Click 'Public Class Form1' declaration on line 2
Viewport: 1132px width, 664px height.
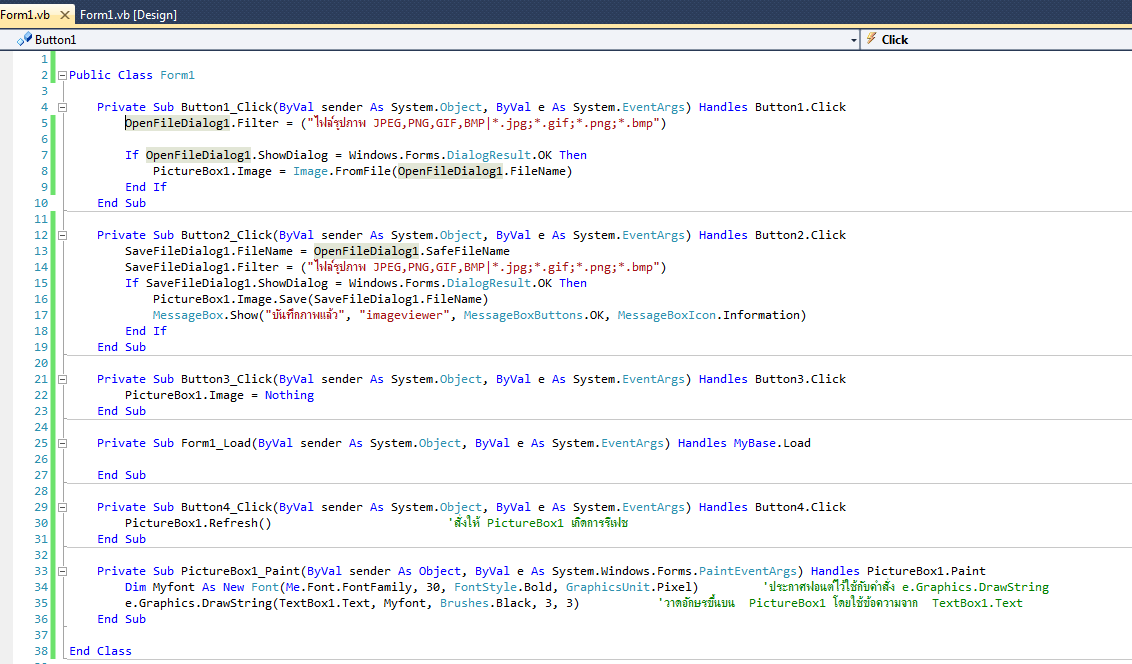(131, 75)
